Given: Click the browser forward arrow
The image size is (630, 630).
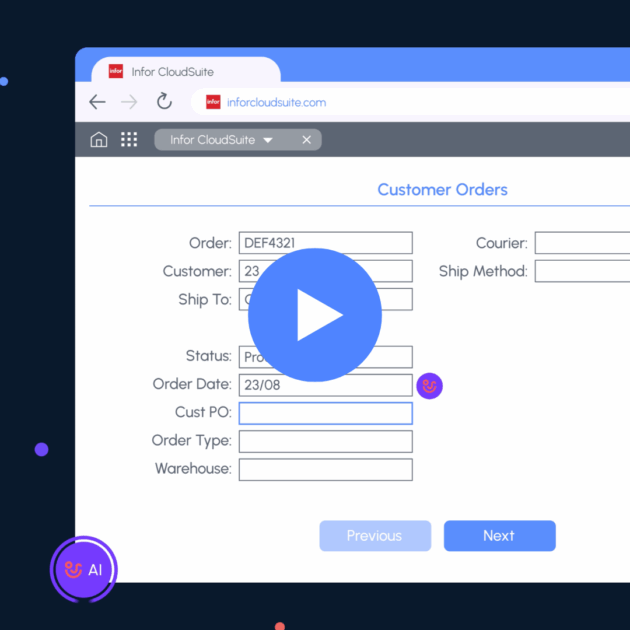Looking at the screenshot, I should (x=129, y=102).
